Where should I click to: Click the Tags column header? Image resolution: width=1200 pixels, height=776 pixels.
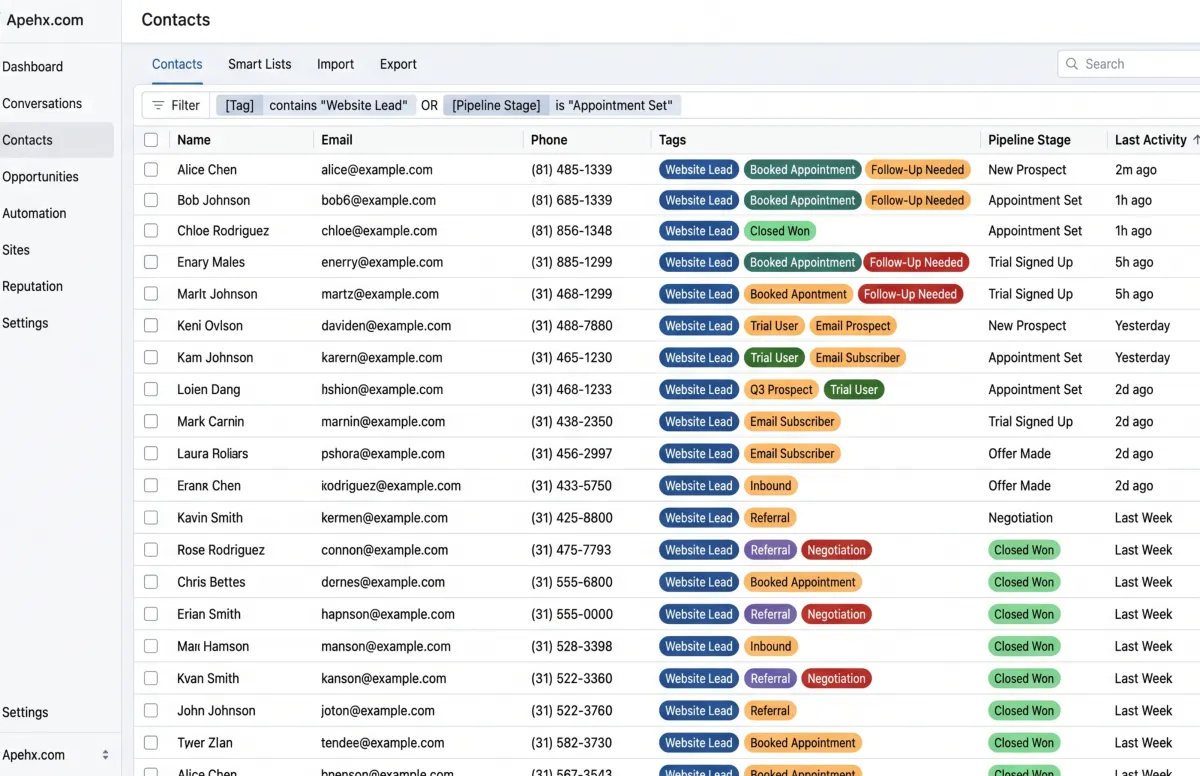[x=672, y=140]
